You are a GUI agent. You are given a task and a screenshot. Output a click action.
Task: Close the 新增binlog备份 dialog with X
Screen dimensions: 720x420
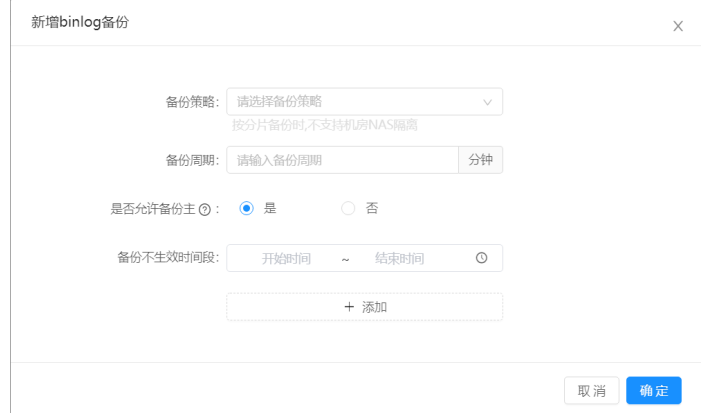(x=677, y=26)
